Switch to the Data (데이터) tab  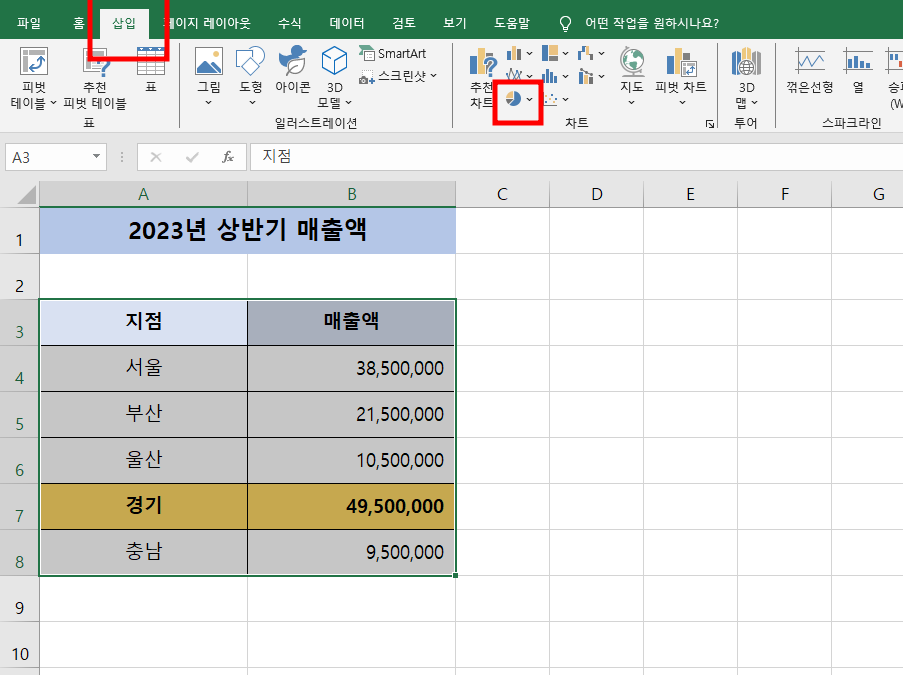(x=347, y=23)
